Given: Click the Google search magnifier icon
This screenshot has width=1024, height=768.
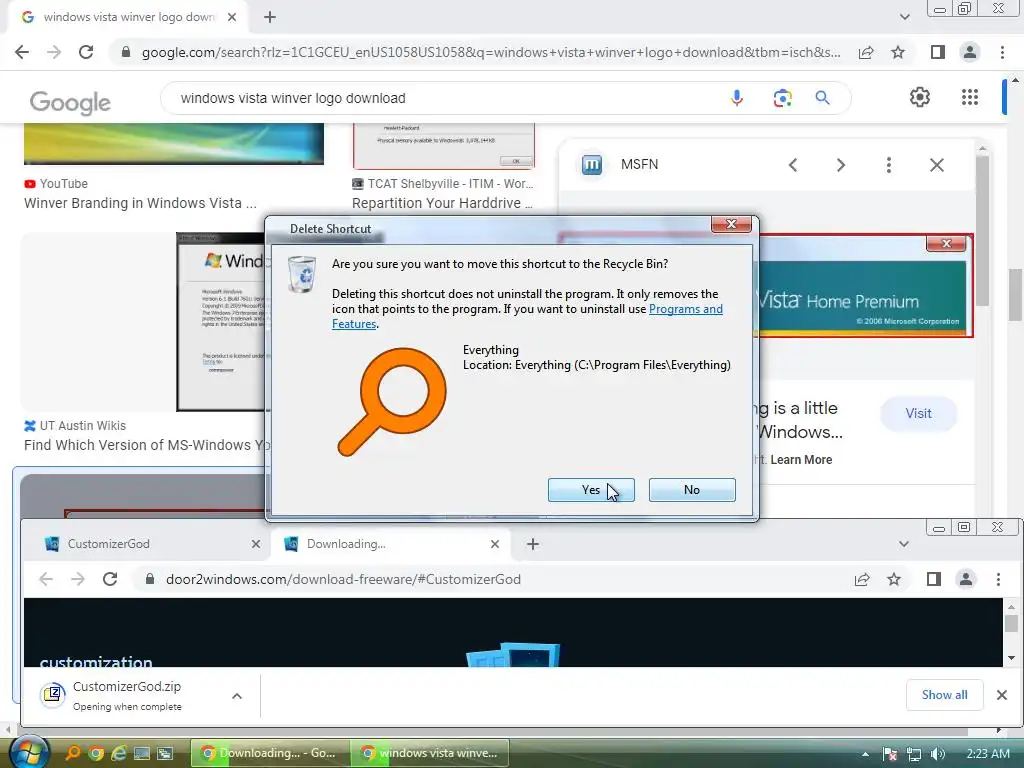Looking at the screenshot, I should [x=822, y=98].
